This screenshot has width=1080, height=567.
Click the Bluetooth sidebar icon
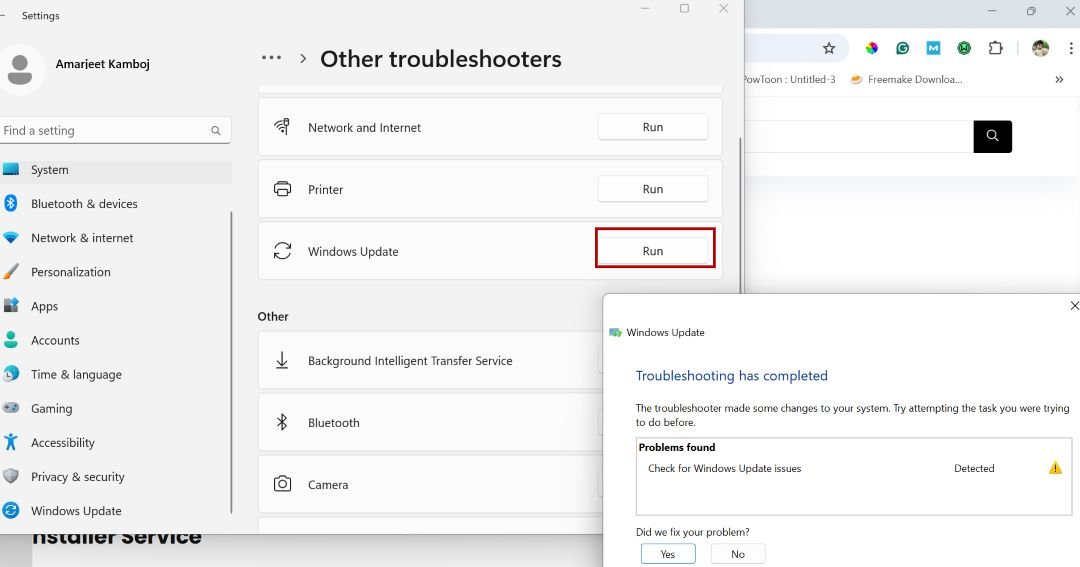coord(10,203)
